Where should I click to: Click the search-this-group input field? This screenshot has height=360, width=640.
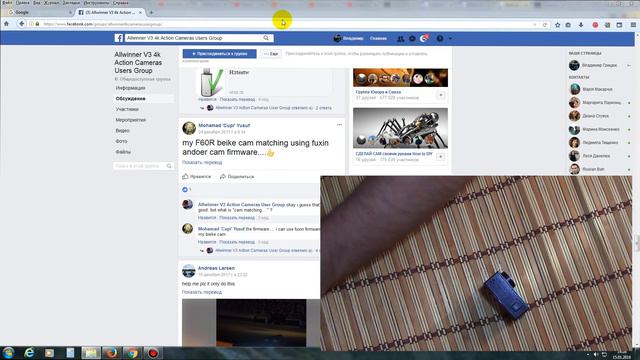[139, 166]
